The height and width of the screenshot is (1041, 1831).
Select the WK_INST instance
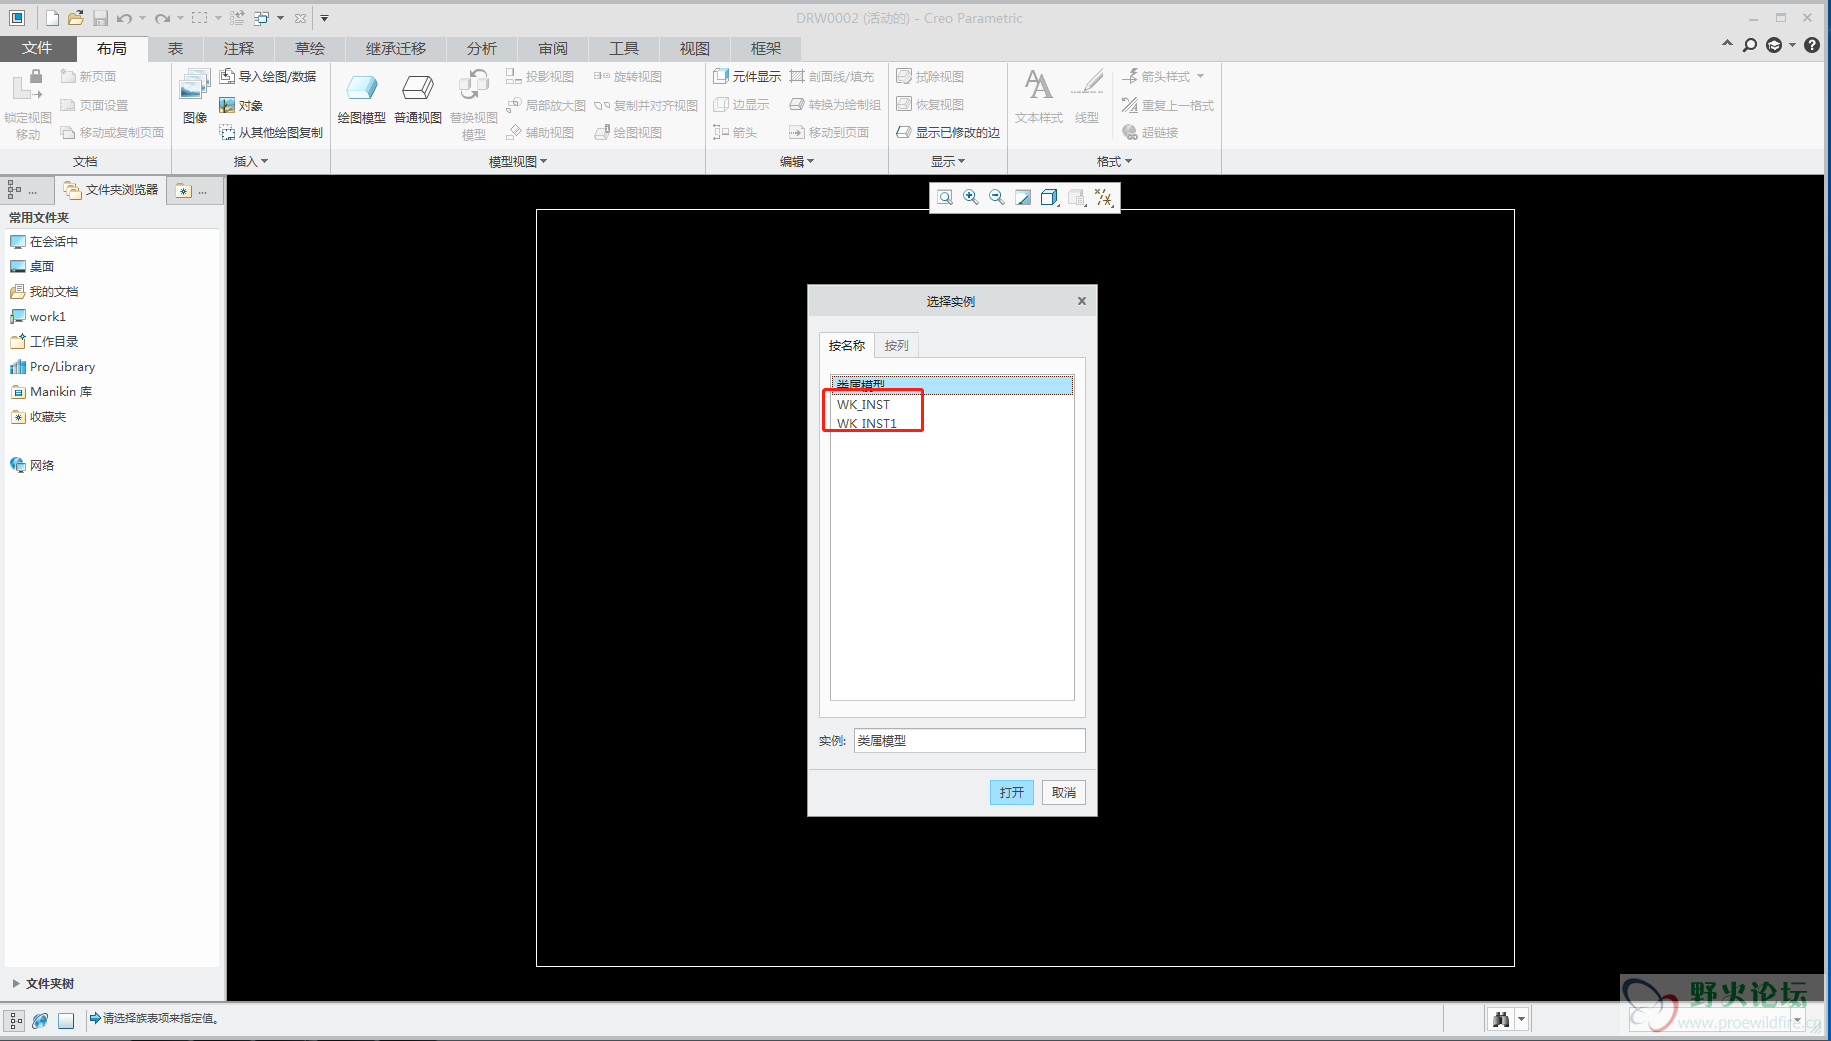click(952, 404)
